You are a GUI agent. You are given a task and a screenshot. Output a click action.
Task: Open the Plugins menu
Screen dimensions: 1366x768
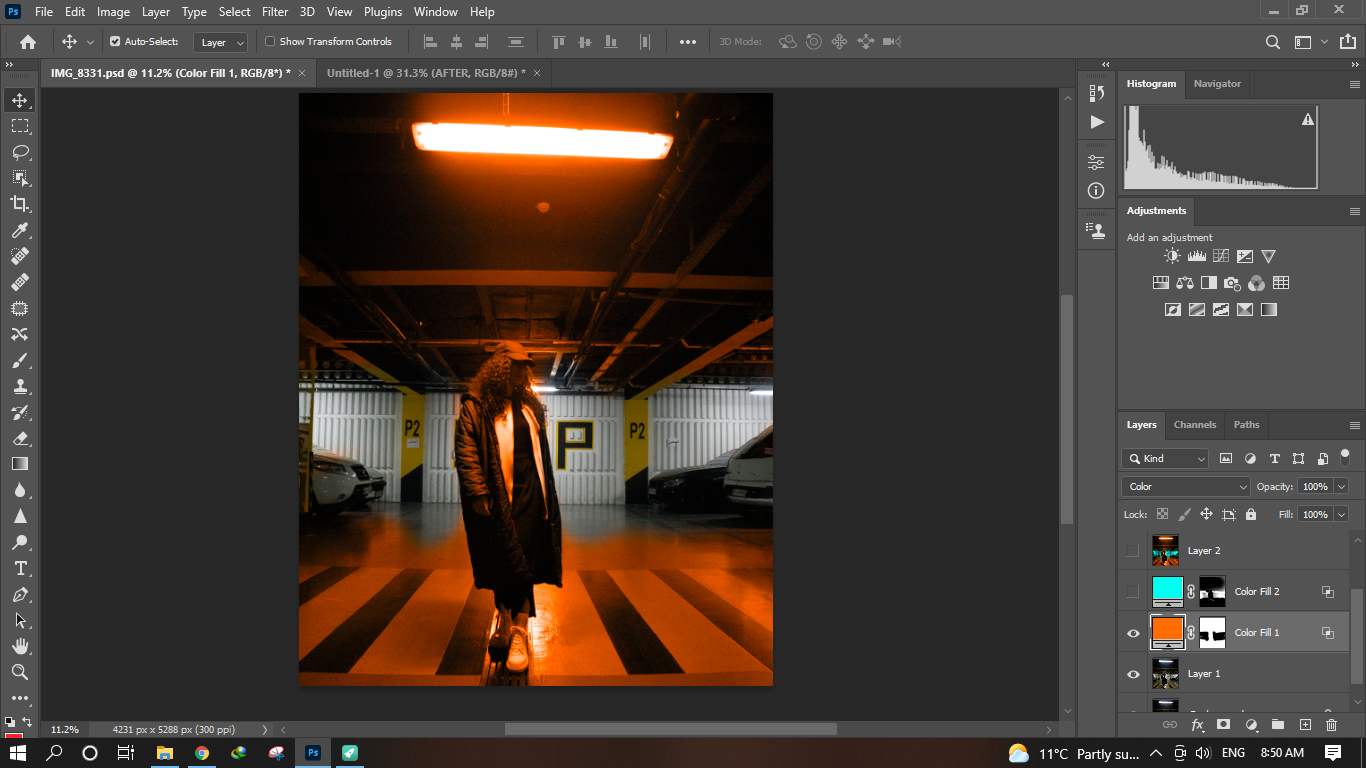[x=383, y=12]
